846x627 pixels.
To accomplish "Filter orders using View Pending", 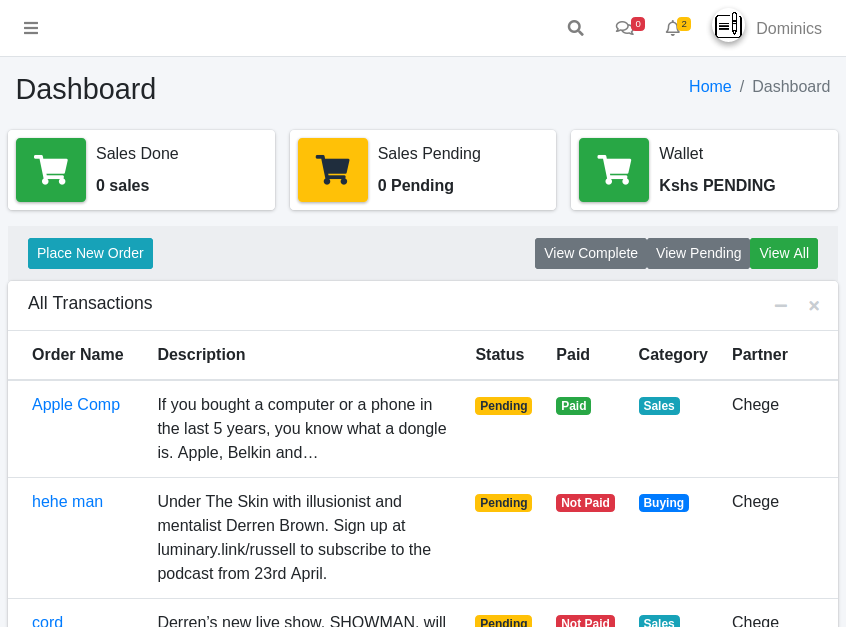I will (698, 253).
